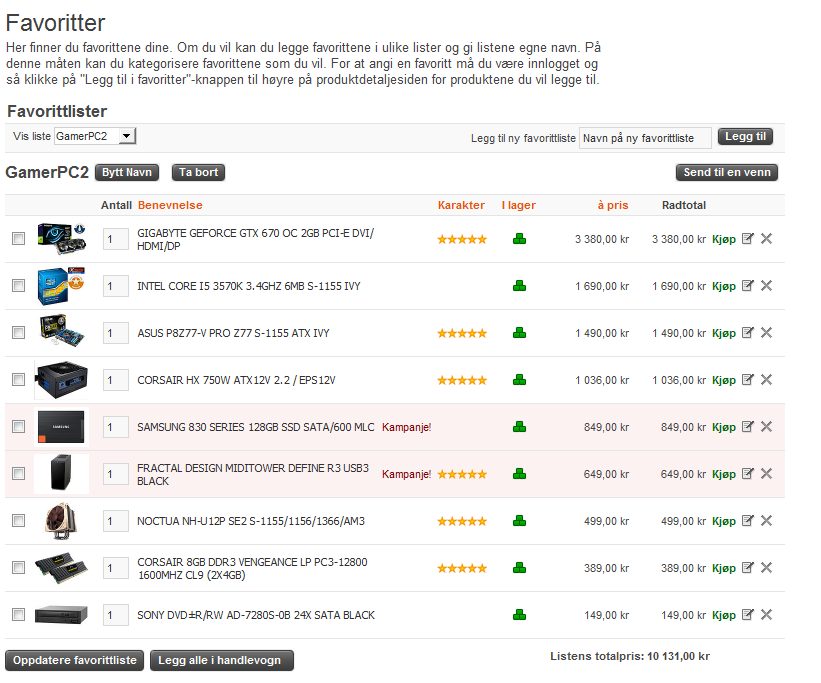Remove Gigabyte GeForce GTX 670 with X icon

click(767, 239)
